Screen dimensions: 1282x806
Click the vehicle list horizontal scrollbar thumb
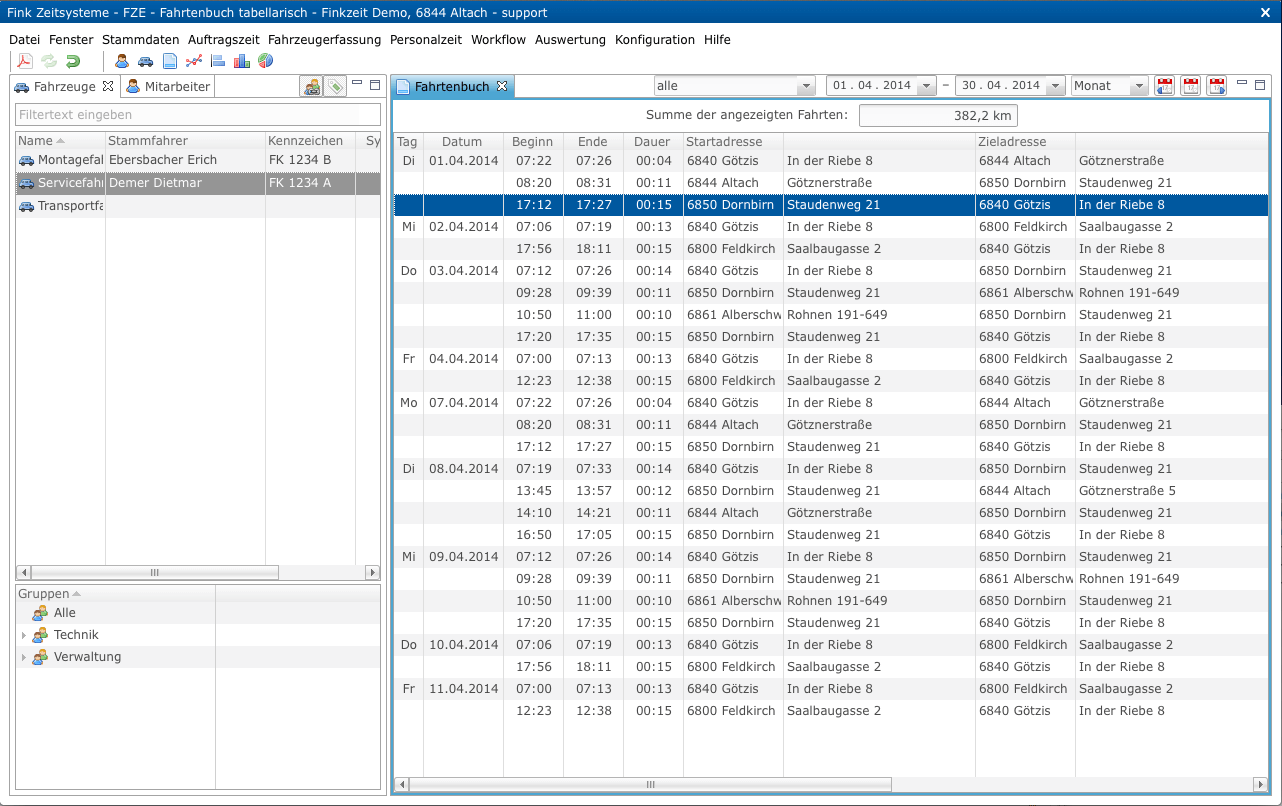coord(155,573)
